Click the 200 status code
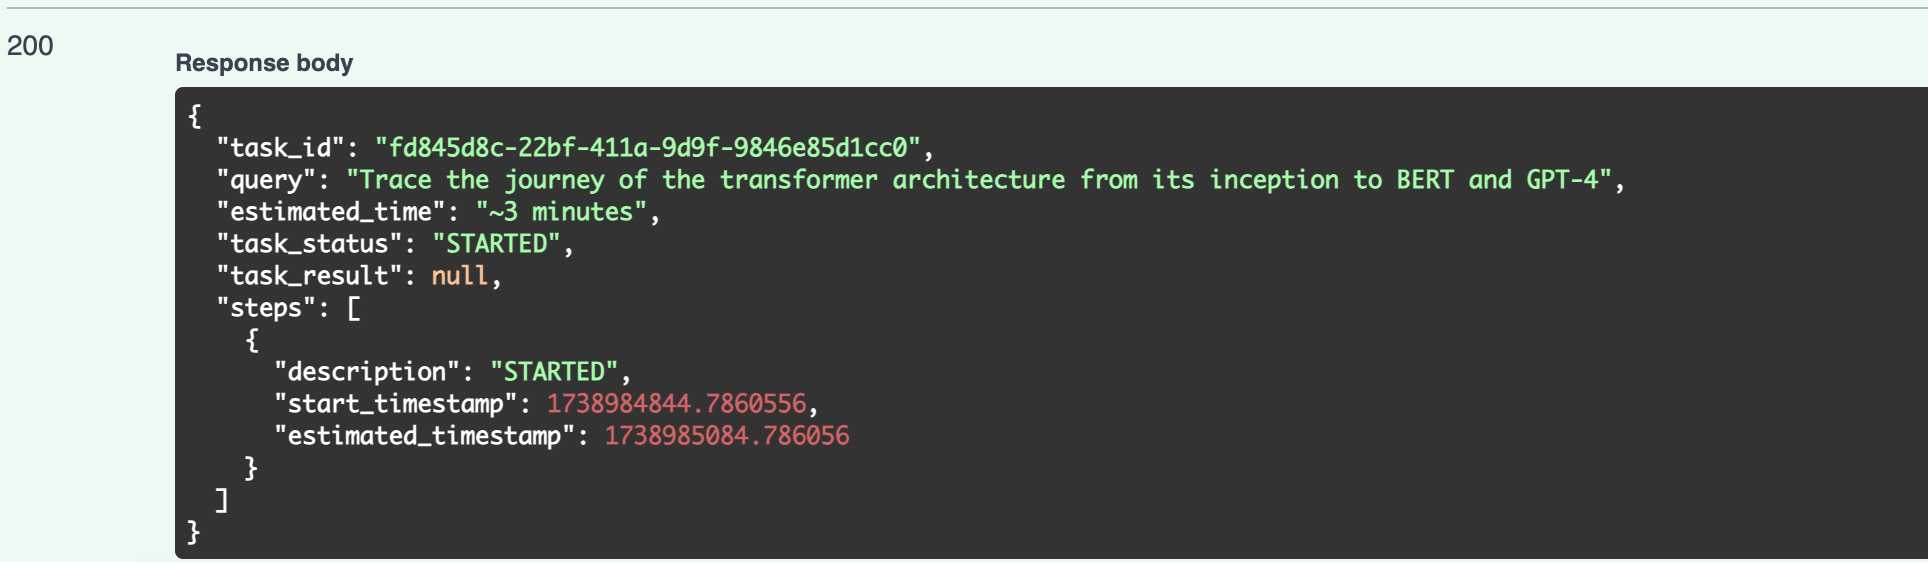1928x562 pixels. pyautogui.click(x=30, y=46)
